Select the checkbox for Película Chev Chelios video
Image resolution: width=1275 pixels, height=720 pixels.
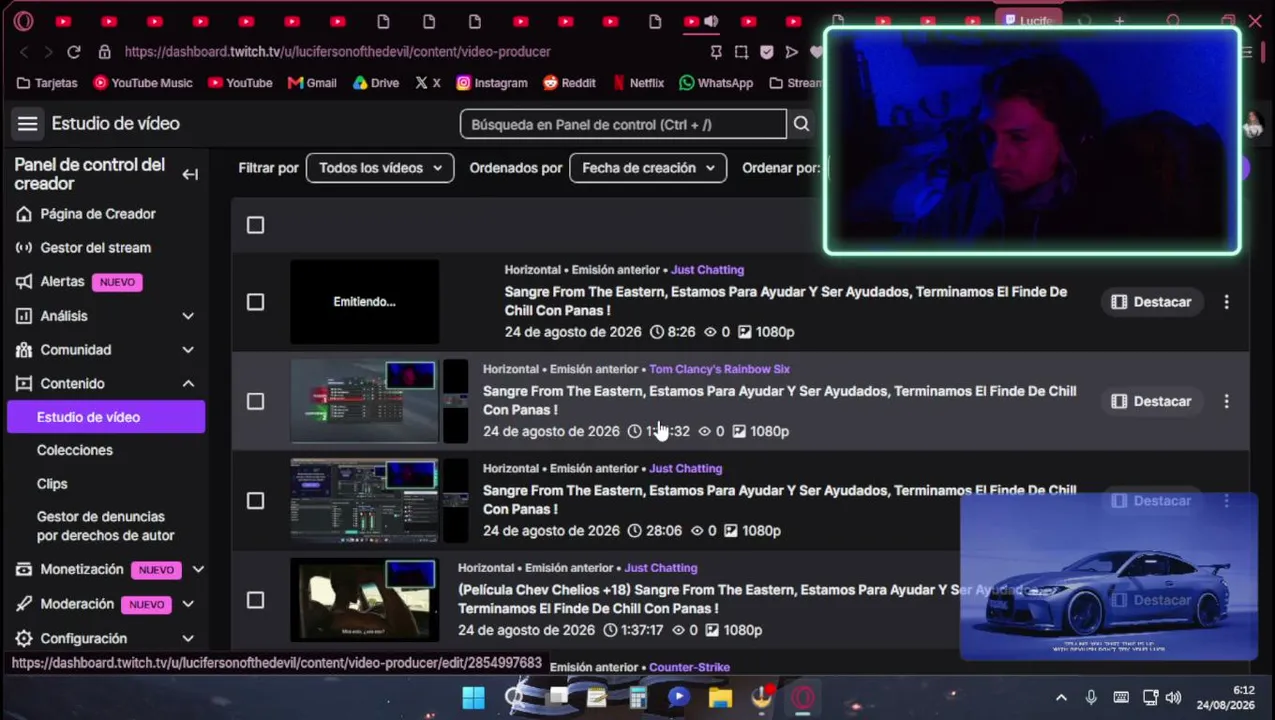(x=255, y=600)
